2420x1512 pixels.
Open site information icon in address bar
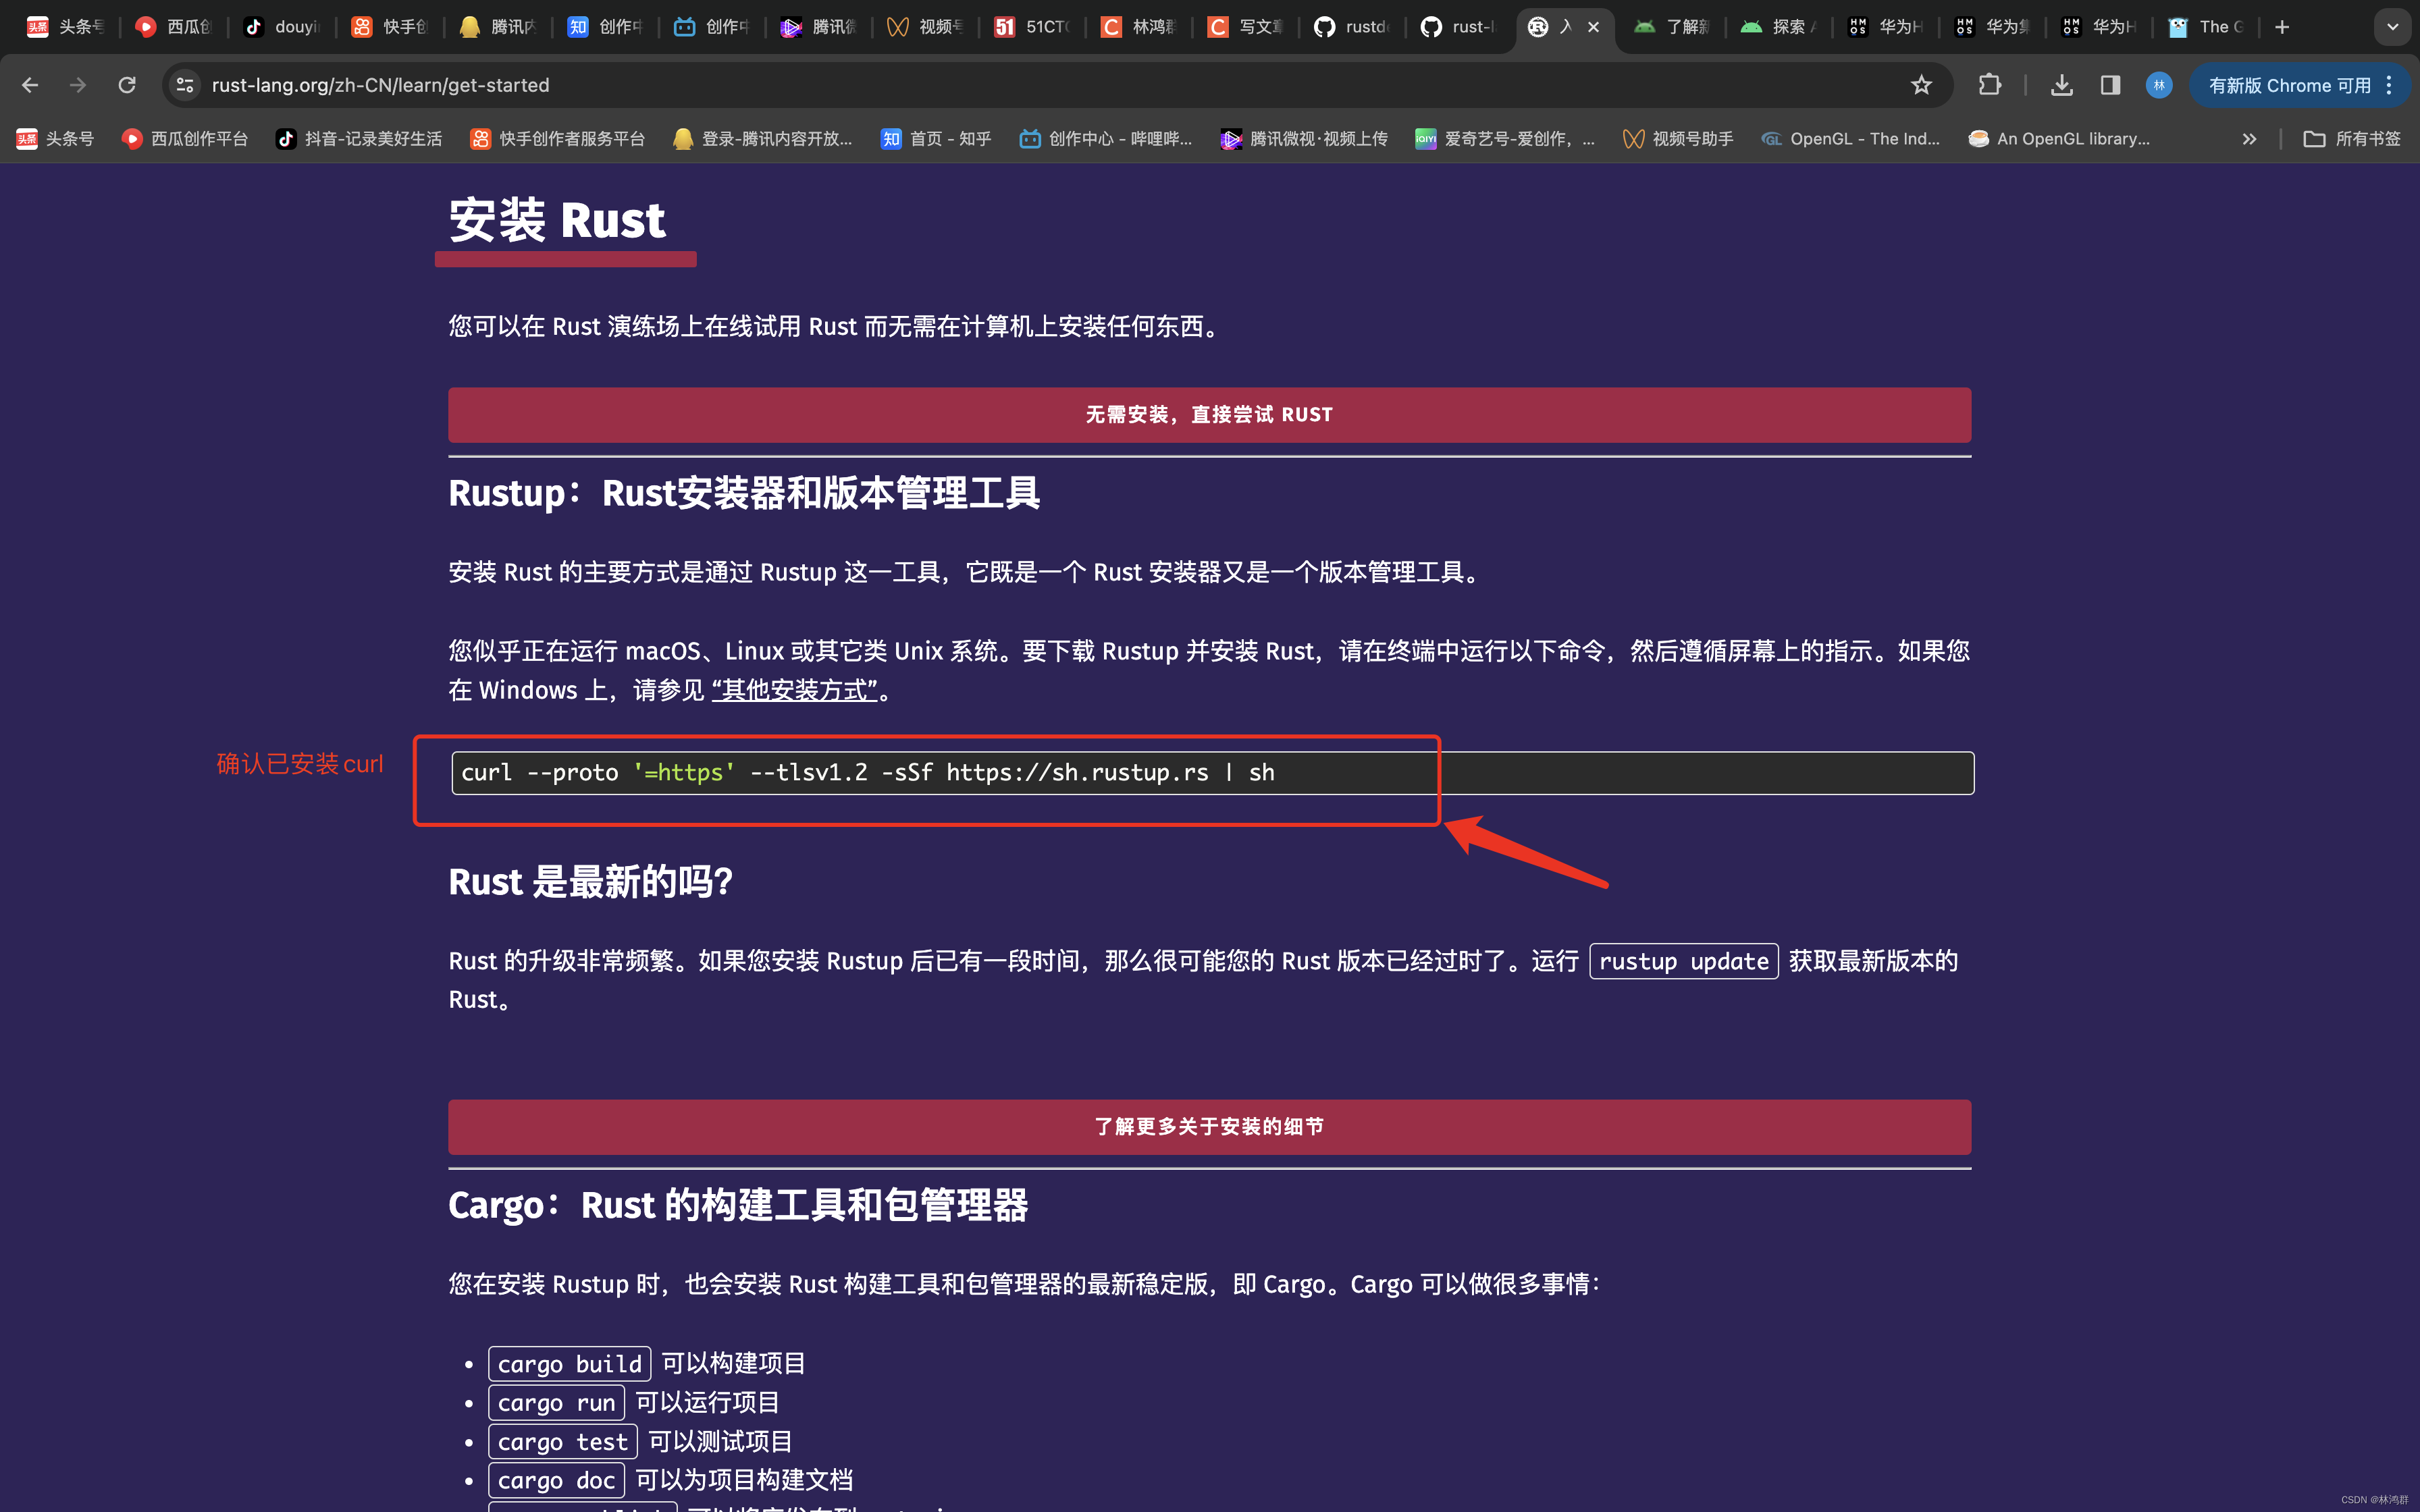[185, 85]
